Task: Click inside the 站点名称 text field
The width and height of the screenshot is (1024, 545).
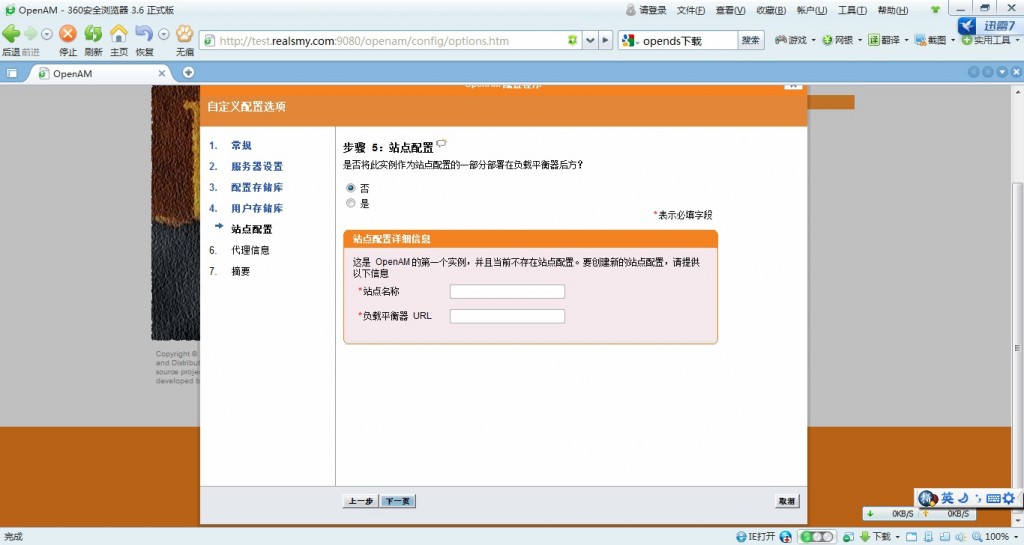Action: click(x=507, y=292)
